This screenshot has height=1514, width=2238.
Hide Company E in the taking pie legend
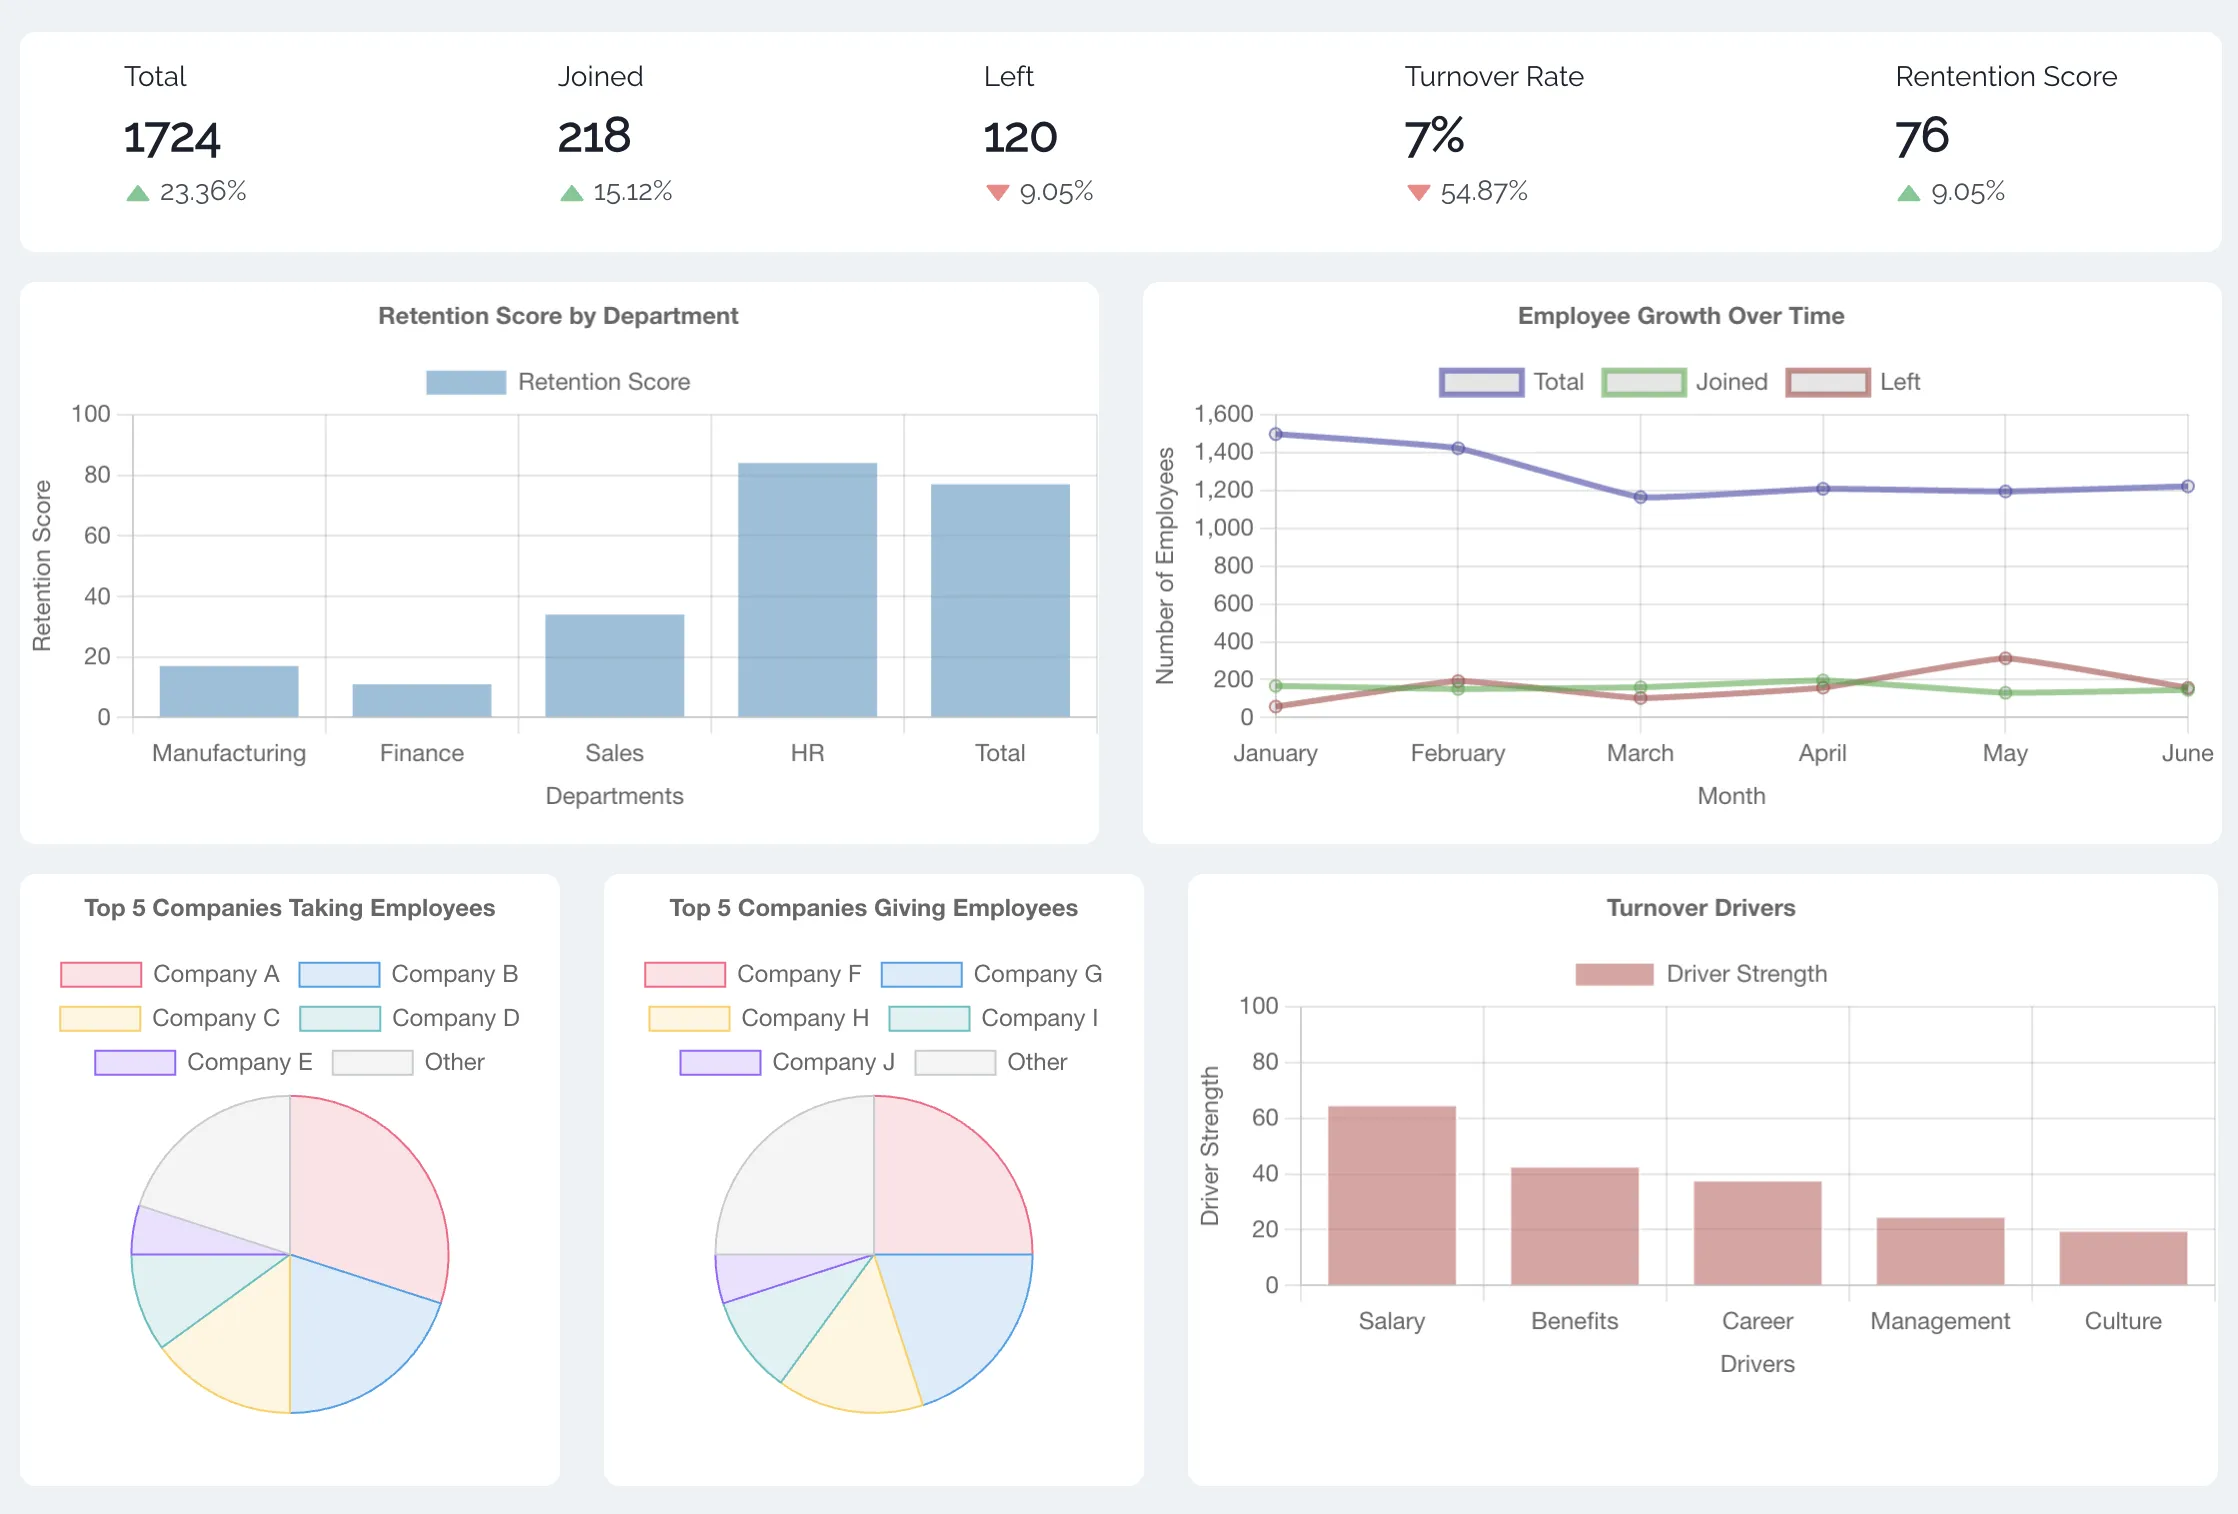coord(135,1062)
